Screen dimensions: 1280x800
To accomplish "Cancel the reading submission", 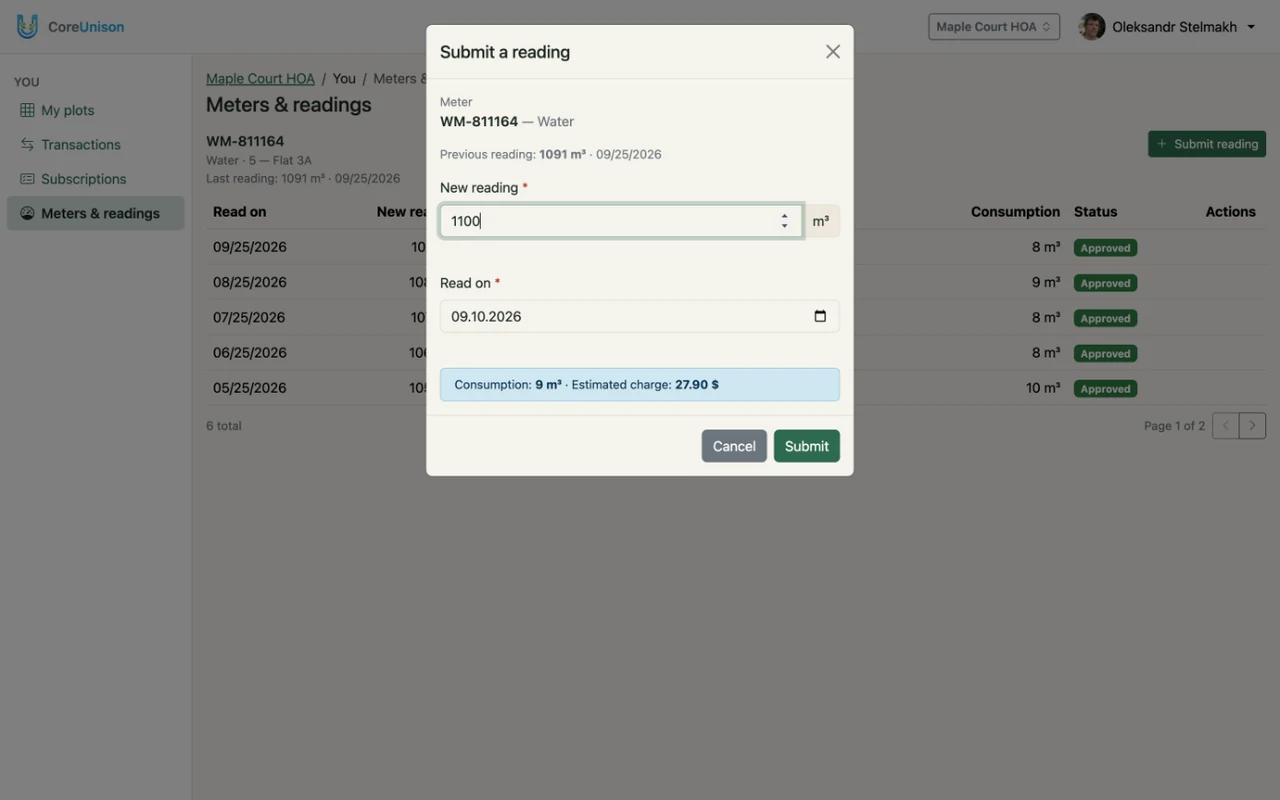I will coord(734,446).
